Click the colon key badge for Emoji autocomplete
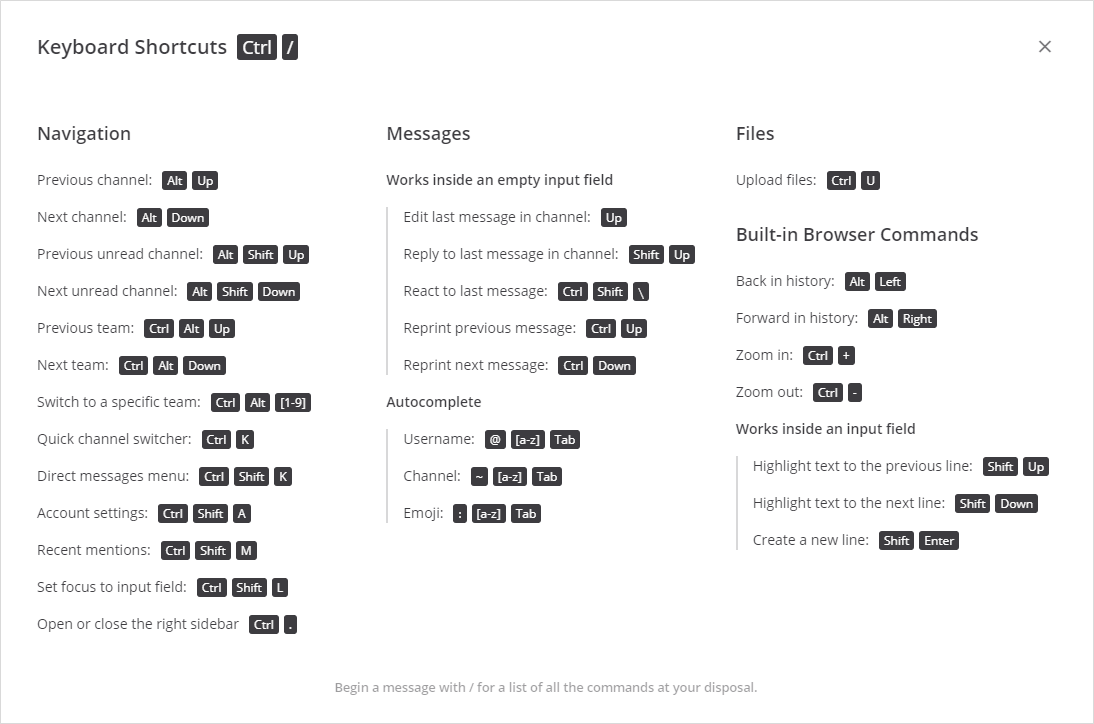 tap(460, 514)
